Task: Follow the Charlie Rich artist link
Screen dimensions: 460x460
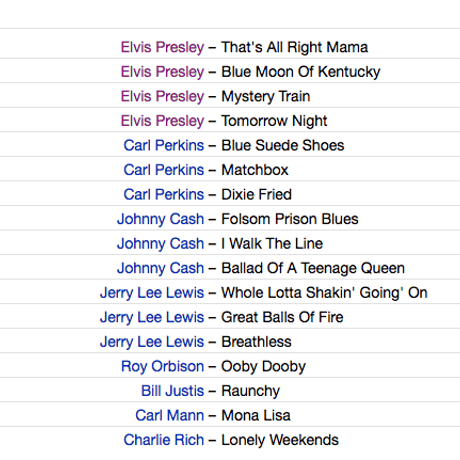Action: click(x=164, y=440)
